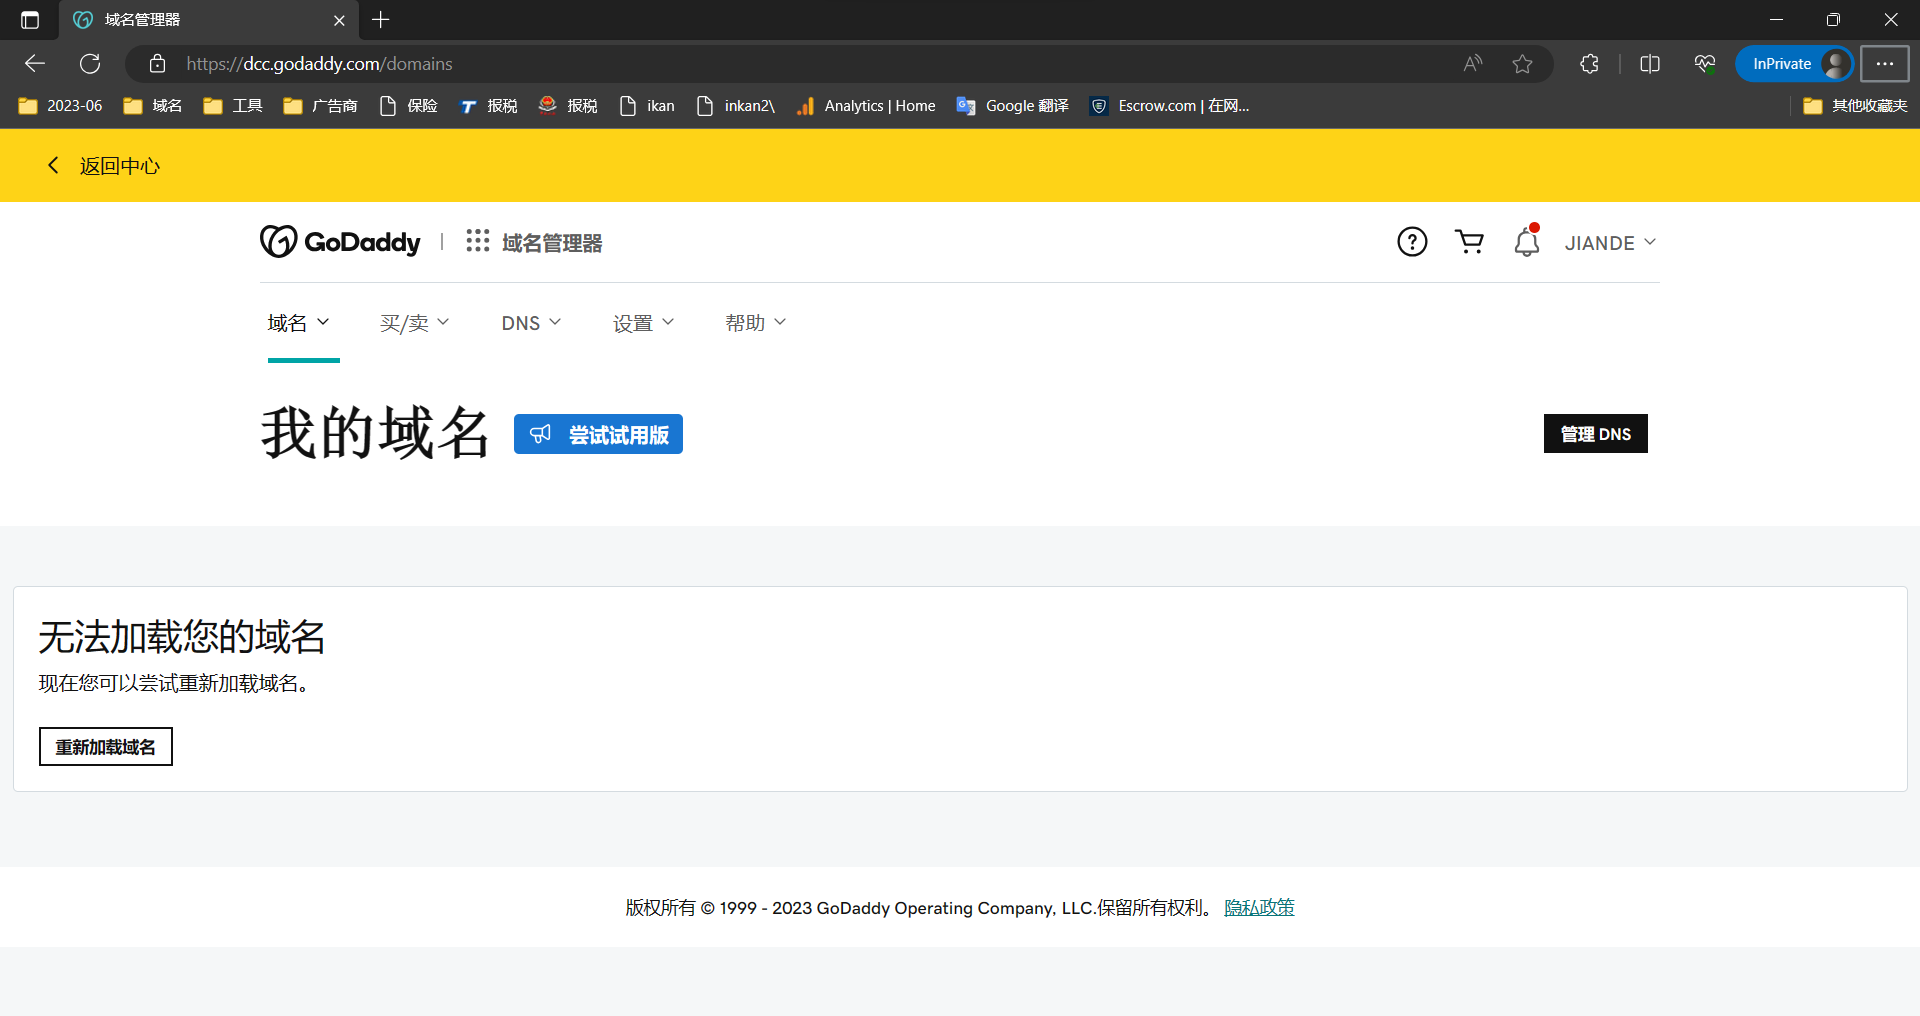Expand the 帮助 navigation menu
The width and height of the screenshot is (1920, 1016).
(x=755, y=323)
